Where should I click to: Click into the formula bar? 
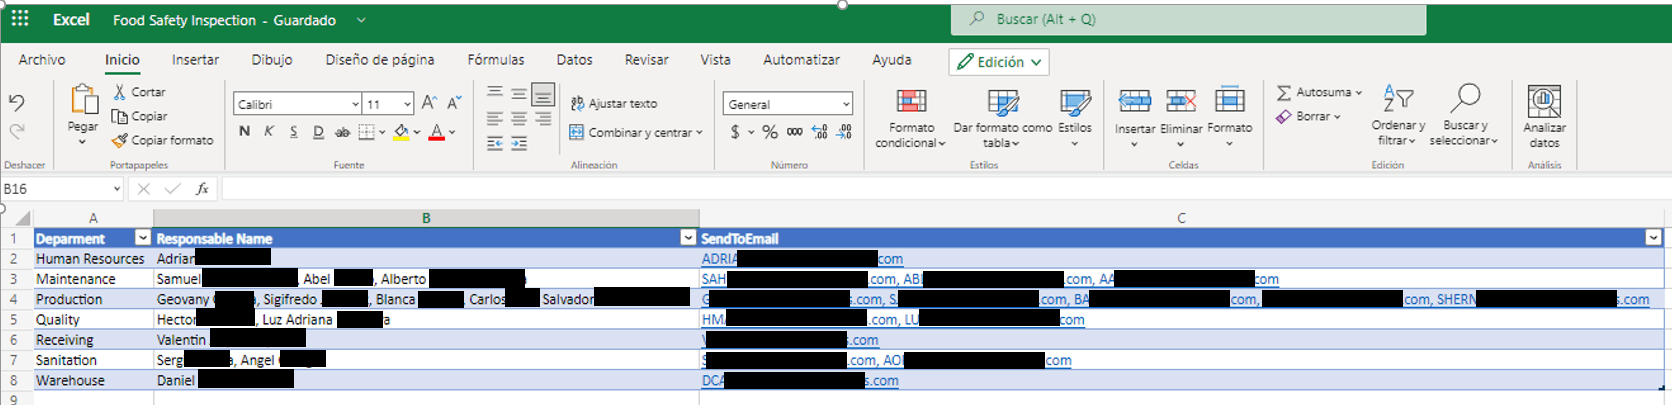(945, 188)
